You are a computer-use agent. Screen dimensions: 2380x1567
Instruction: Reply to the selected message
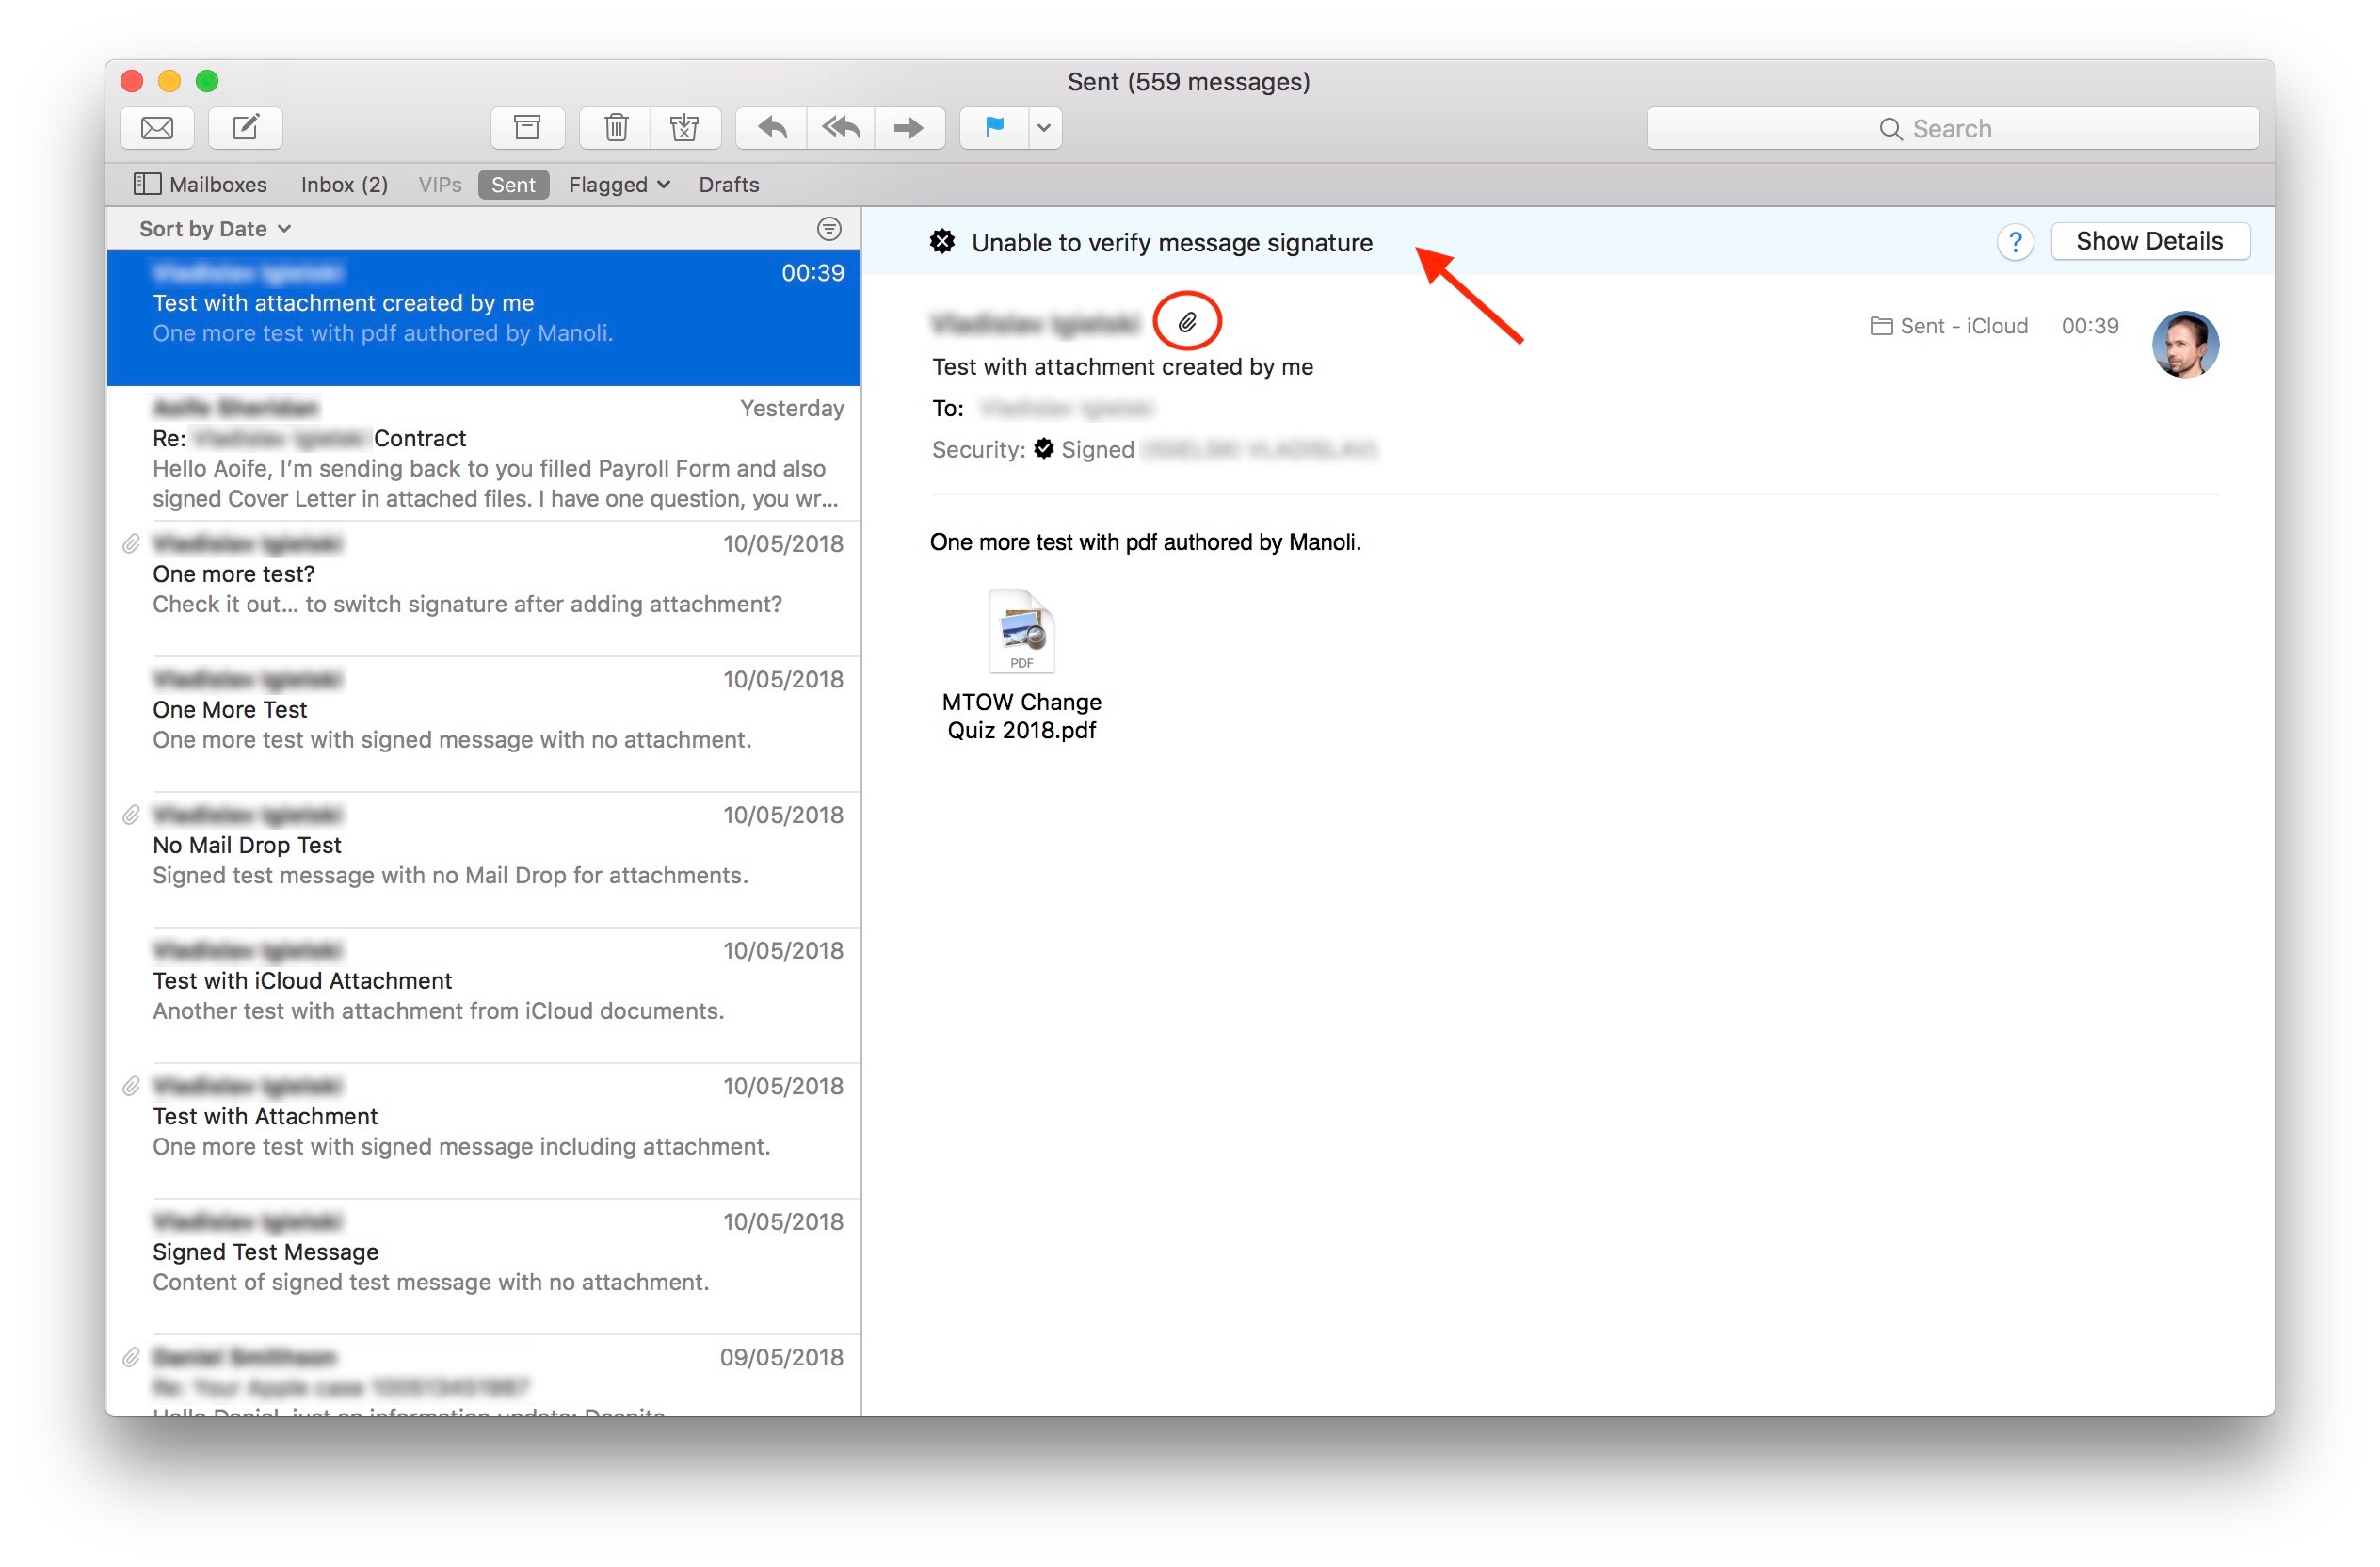coord(772,128)
